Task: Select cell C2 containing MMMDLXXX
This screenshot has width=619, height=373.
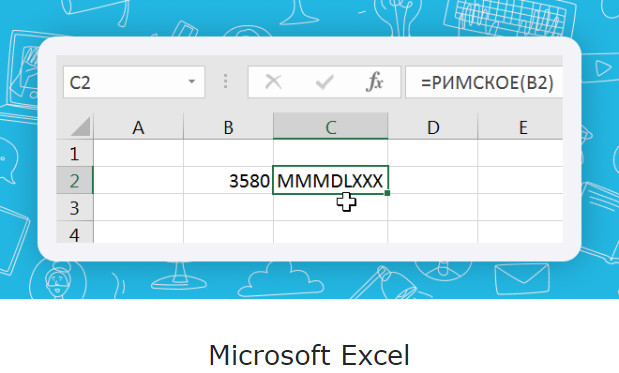Action: click(x=330, y=180)
